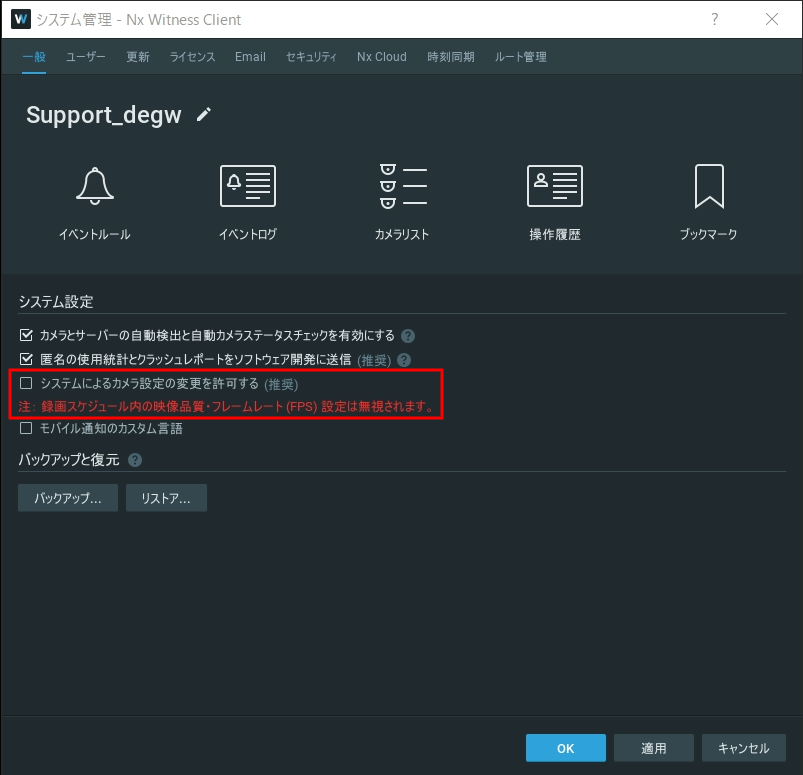Image resolution: width=803 pixels, height=775 pixels.
Task: Click the 適用 button
Action: click(654, 748)
